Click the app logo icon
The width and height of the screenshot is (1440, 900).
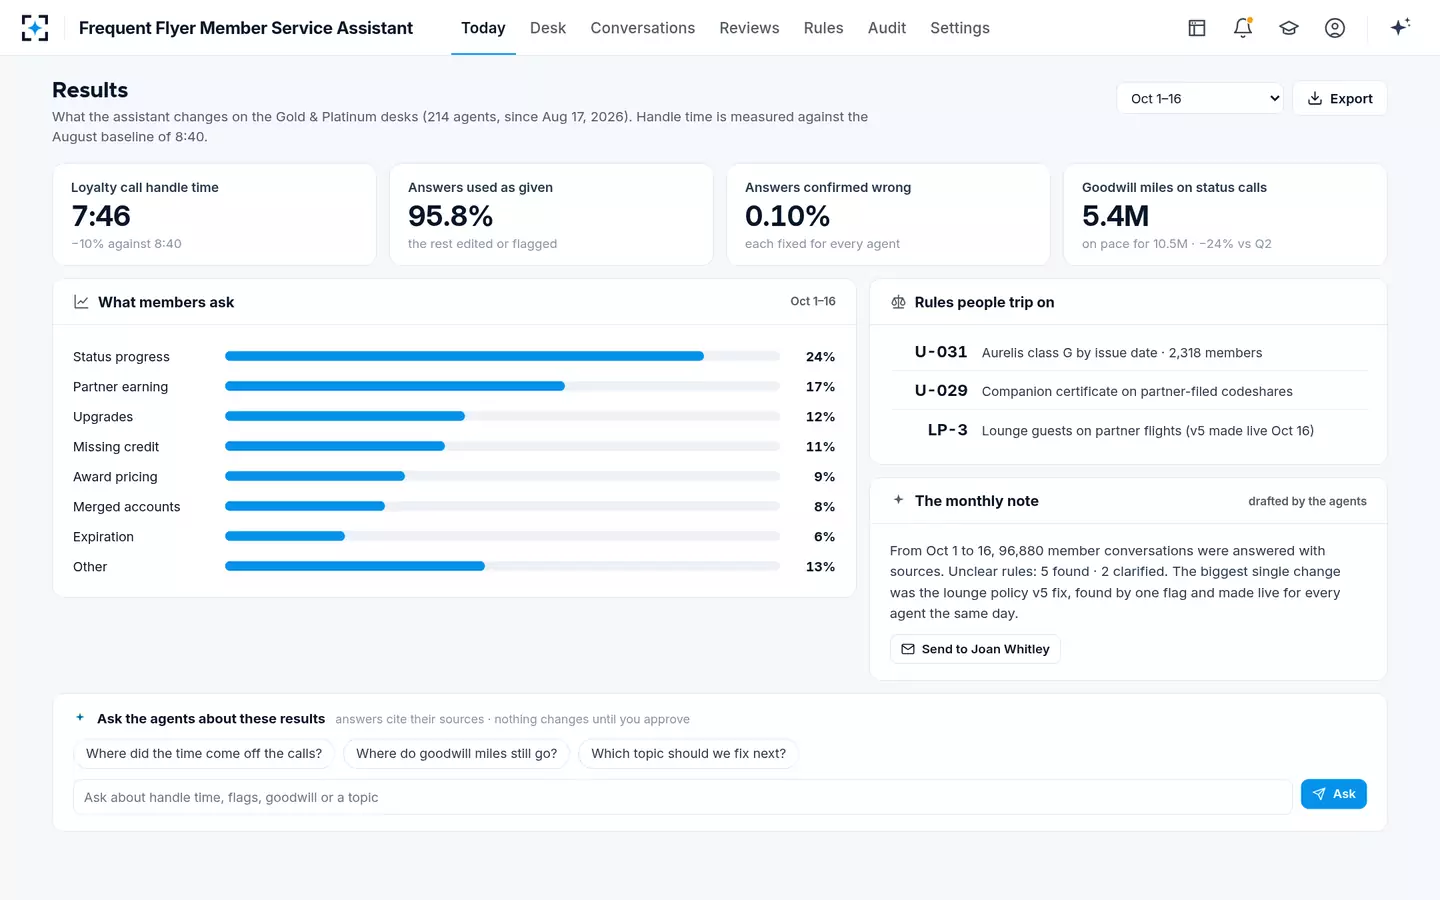pyautogui.click(x=35, y=28)
